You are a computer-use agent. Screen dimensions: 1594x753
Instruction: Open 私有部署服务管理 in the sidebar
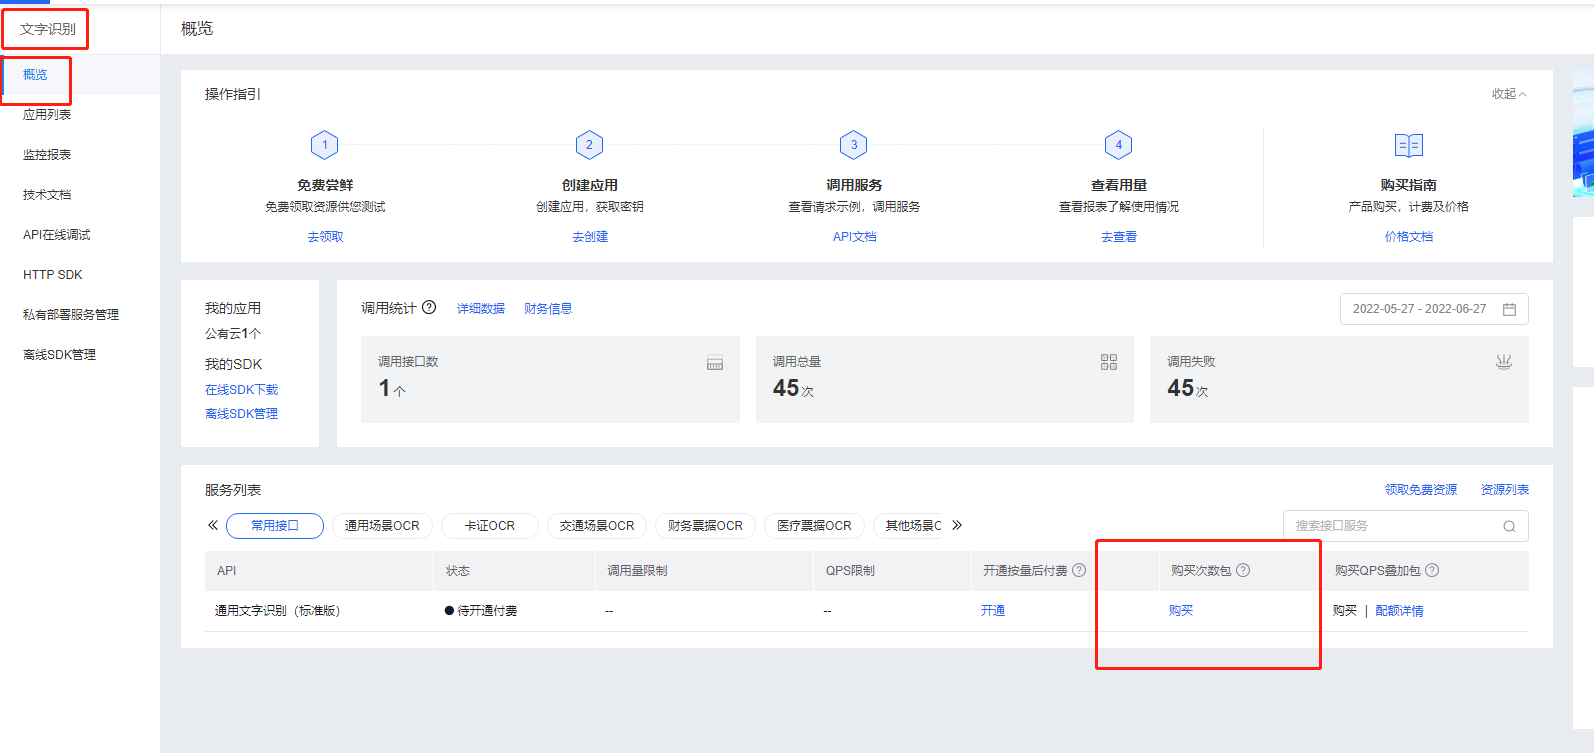(71, 315)
